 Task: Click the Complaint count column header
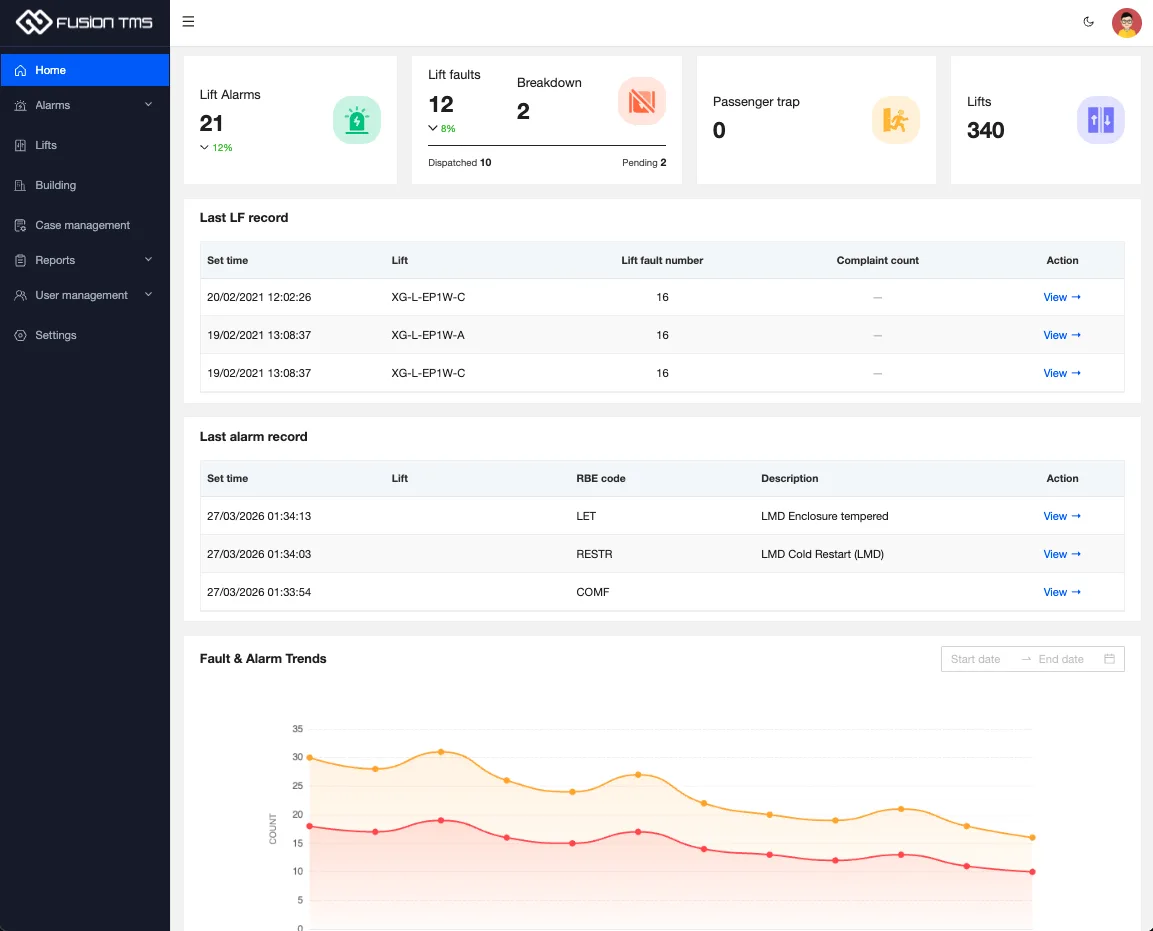point(877,260)
